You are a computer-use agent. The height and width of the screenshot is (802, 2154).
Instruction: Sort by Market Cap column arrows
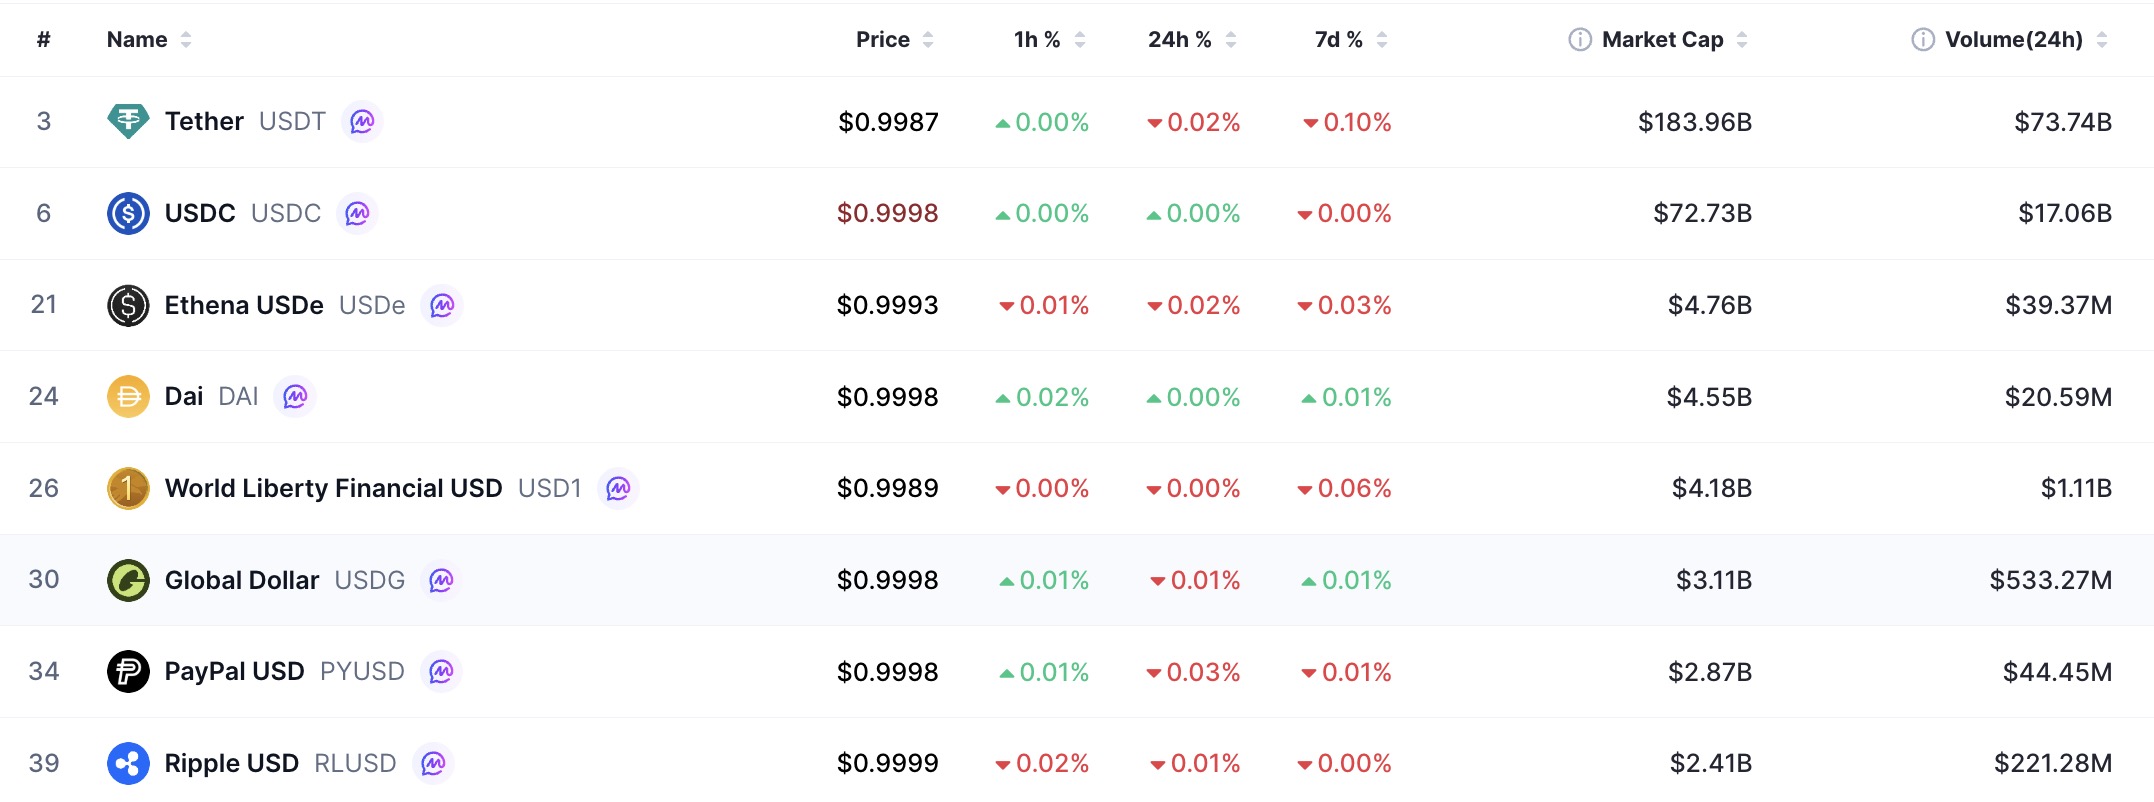(1742, 40)
